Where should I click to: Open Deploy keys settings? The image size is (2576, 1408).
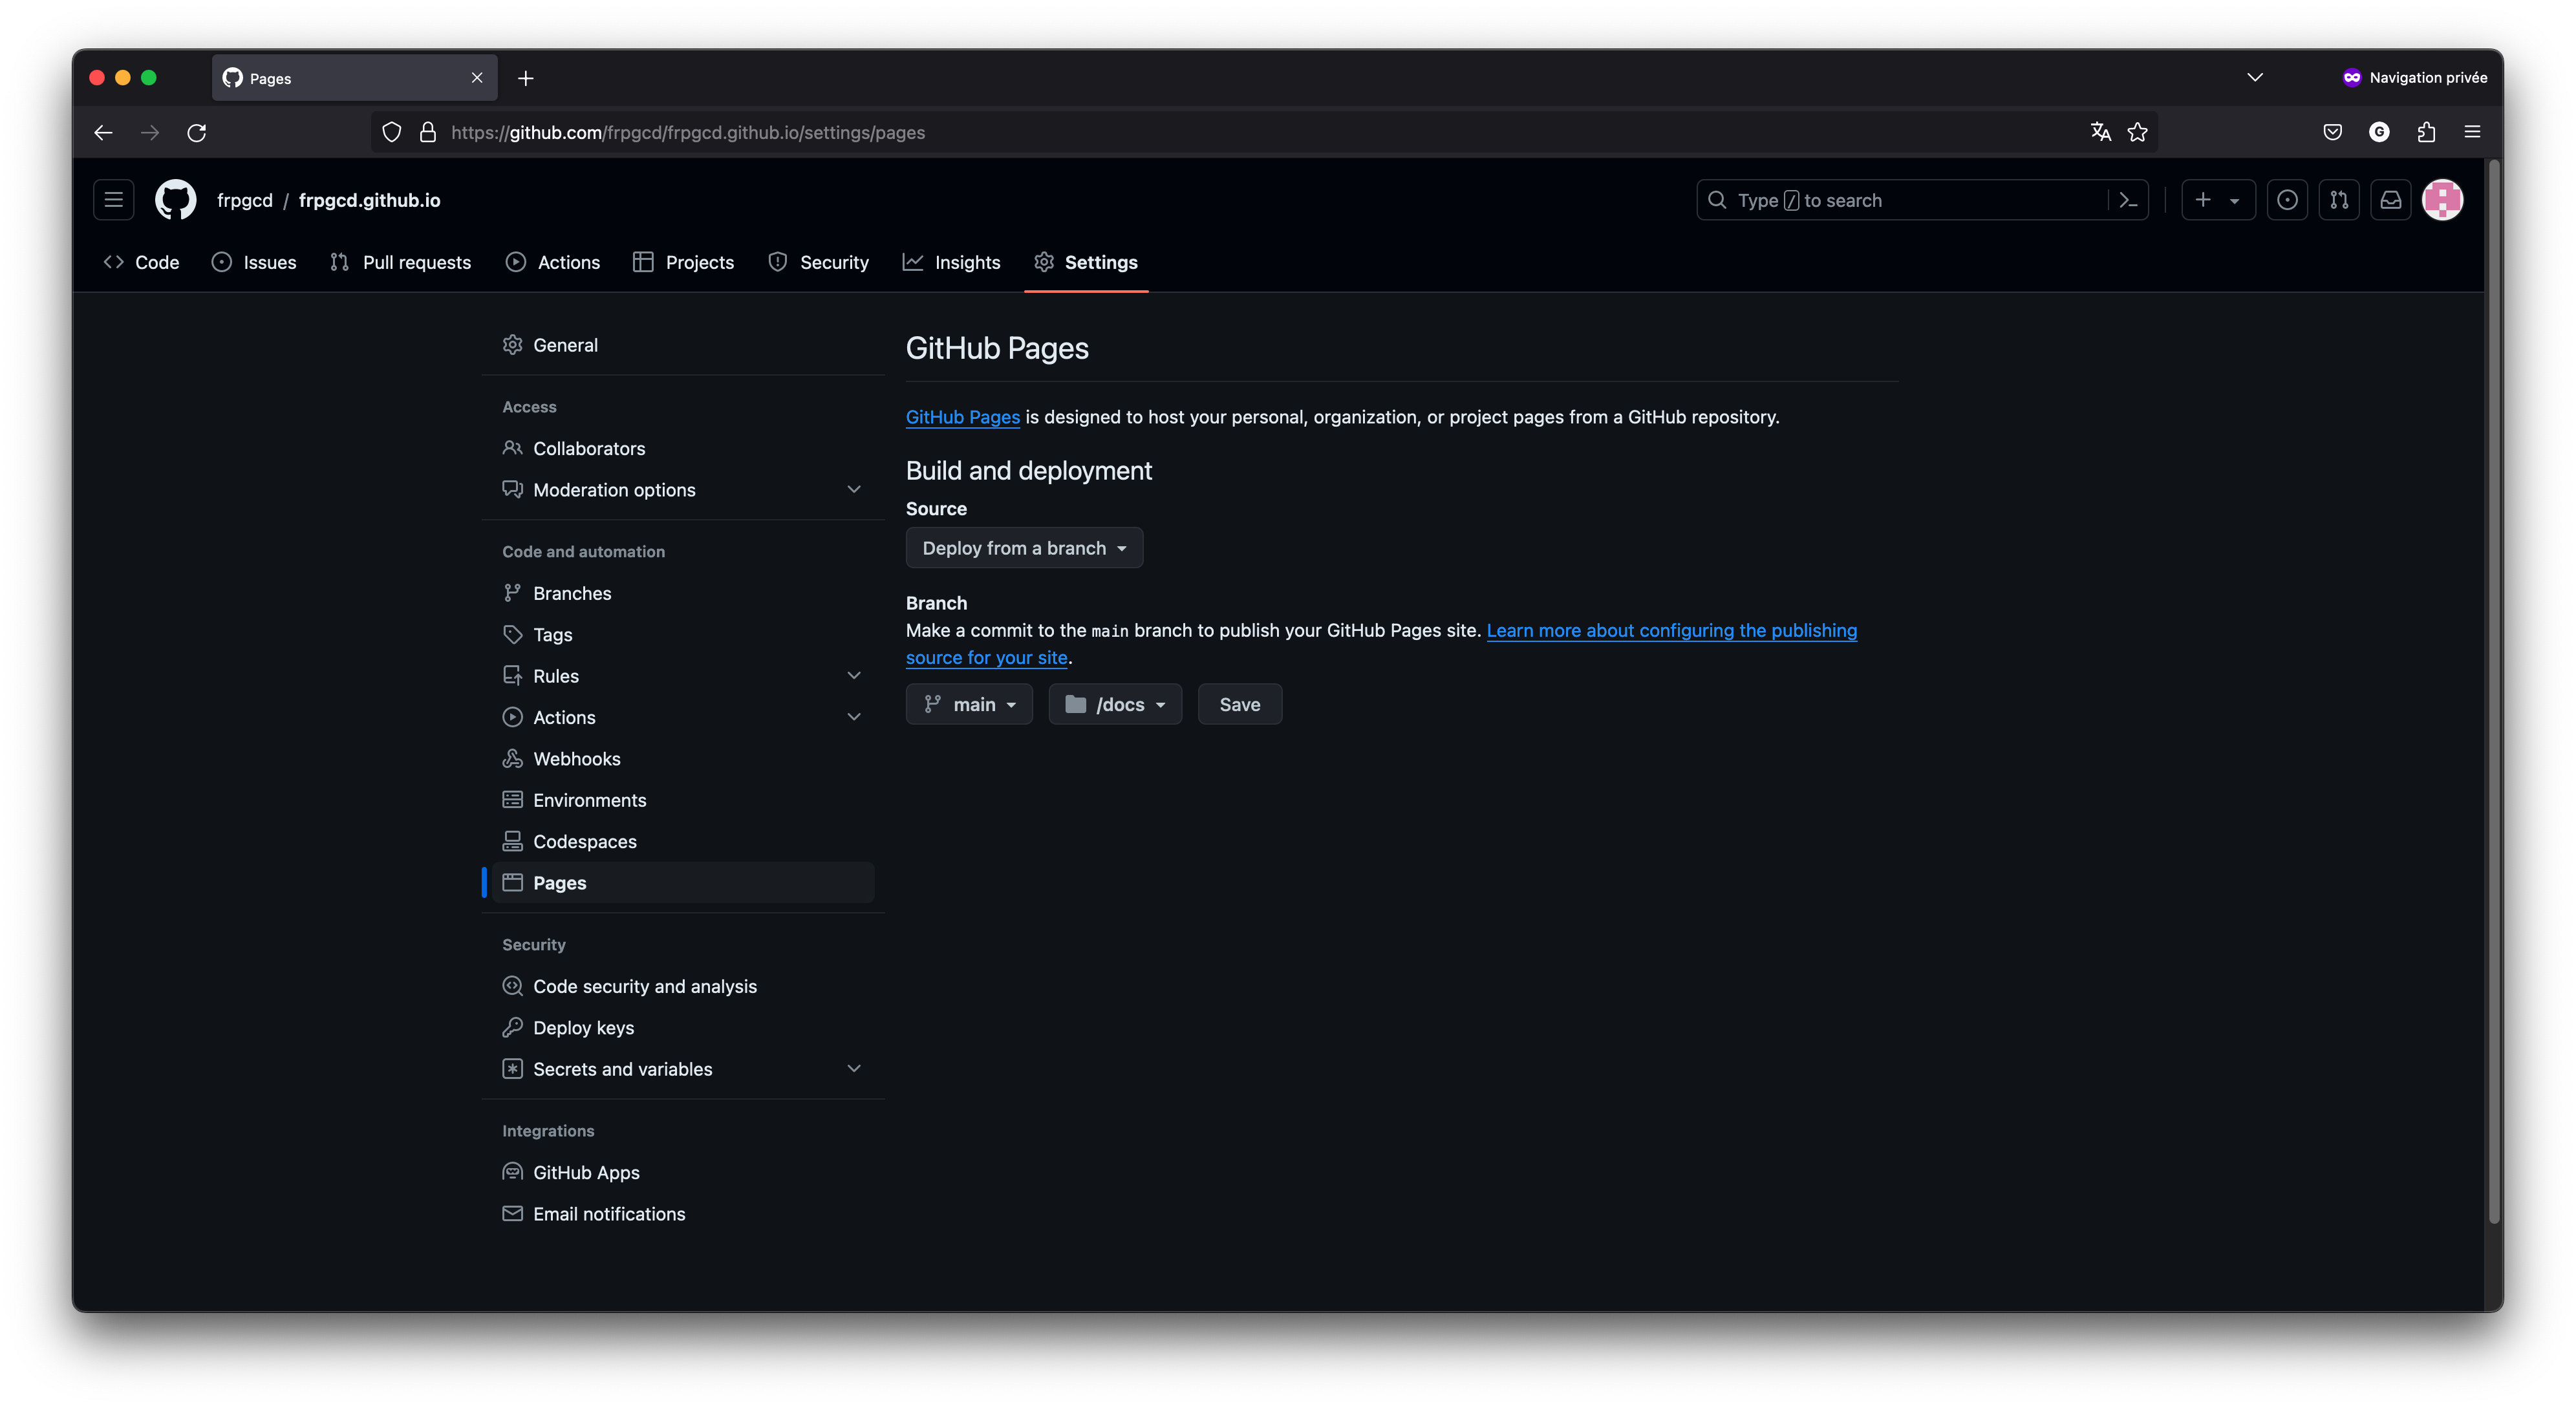coord(683,1028)
